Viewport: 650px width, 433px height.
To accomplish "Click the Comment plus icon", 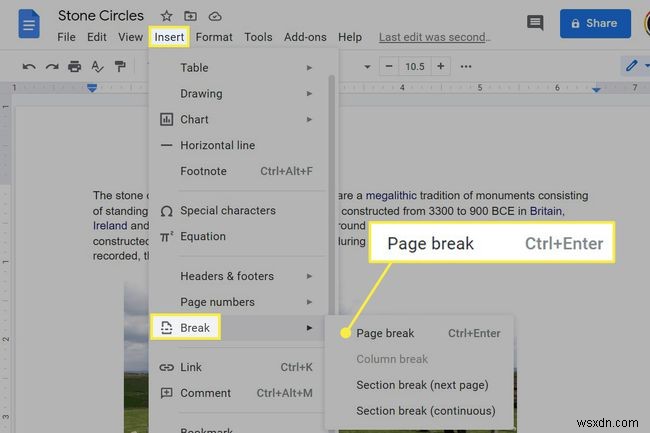I will 167,393.
